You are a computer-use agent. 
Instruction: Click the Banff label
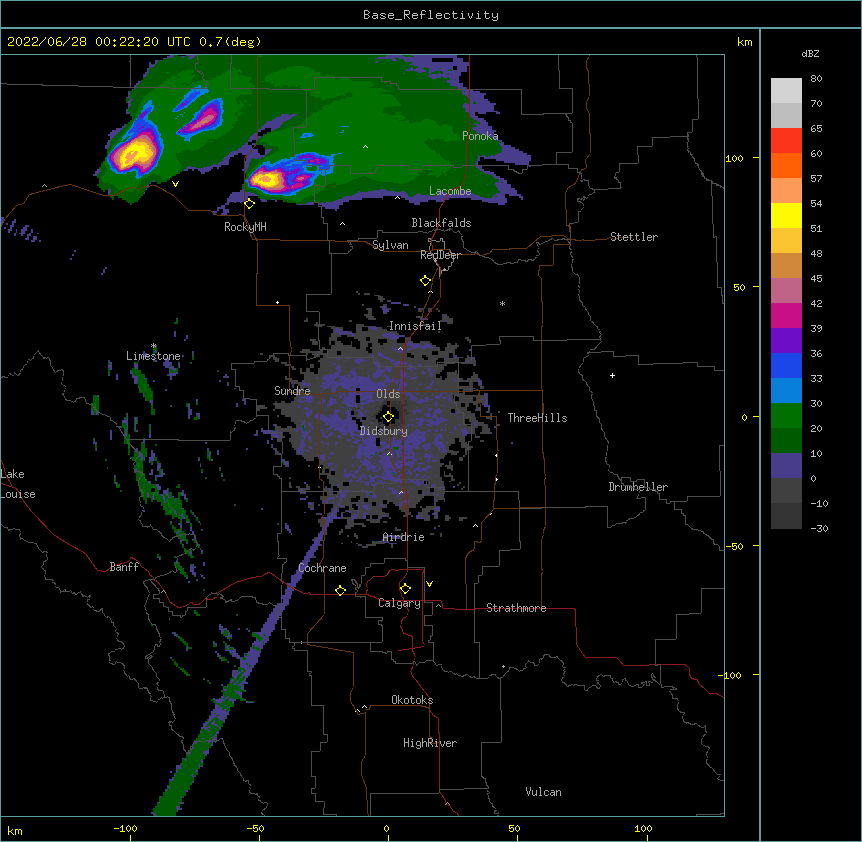pyautogui.click(x=124, y=567)
